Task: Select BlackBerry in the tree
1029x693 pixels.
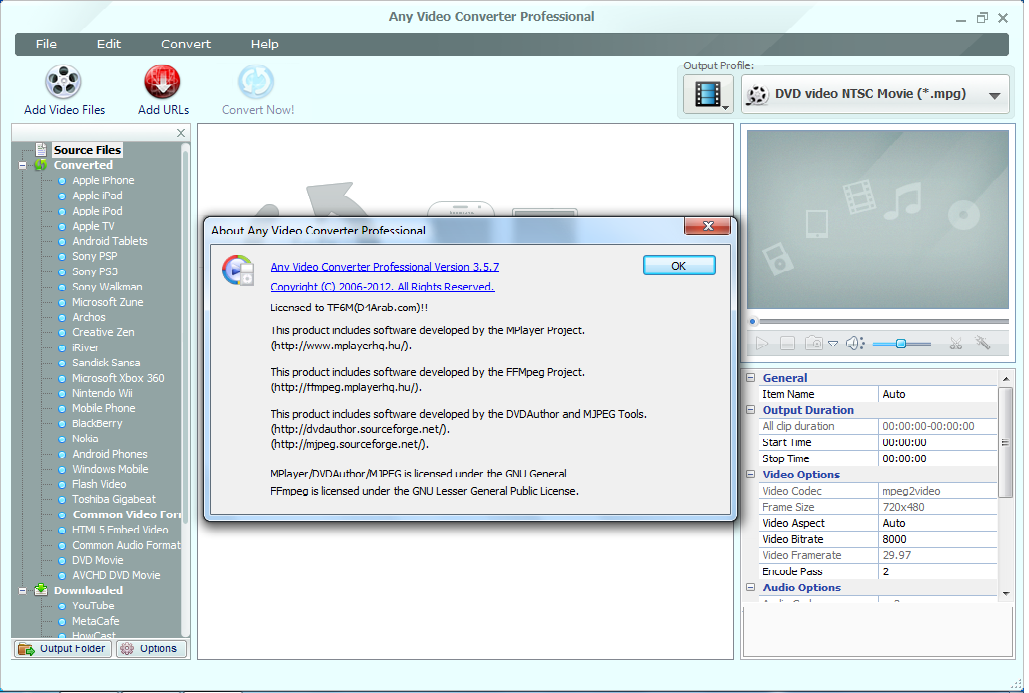Action: click(97, 423)
